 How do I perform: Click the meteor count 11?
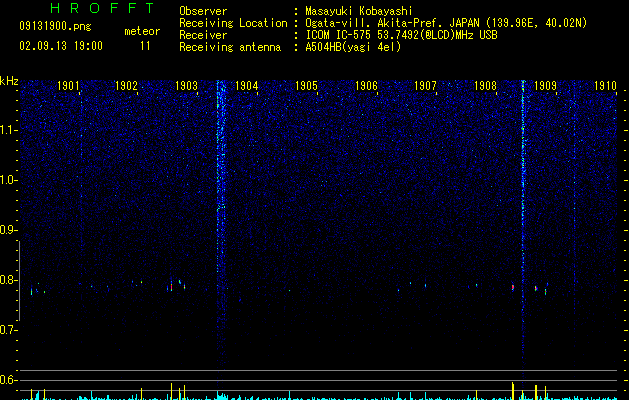[145, 46]
